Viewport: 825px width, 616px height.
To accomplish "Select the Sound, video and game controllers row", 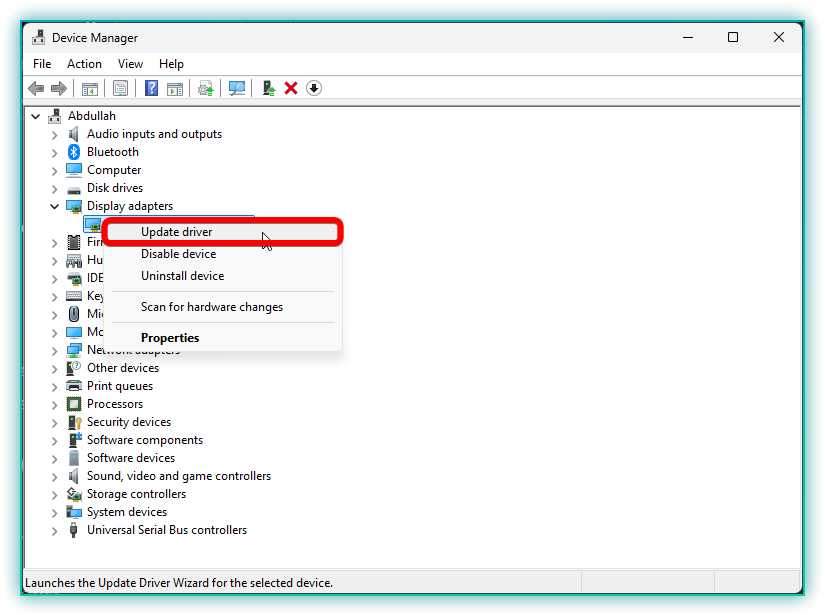I will (179, 476).
